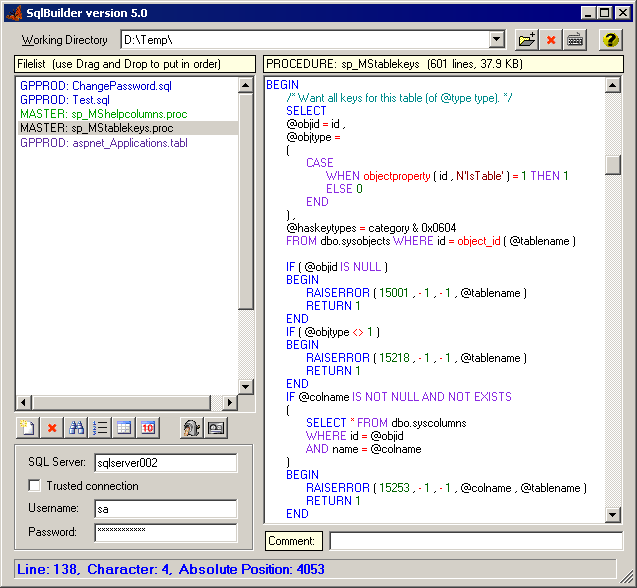637x588 pixels.
Task: Click the Comment text field
Action: 476,541
